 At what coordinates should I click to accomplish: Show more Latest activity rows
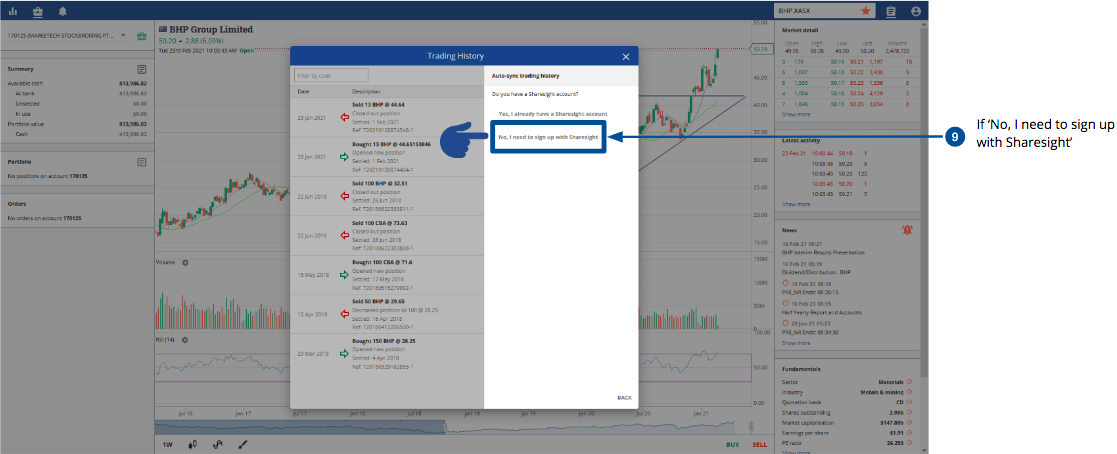pyautogui.click(x=796, y=204)
